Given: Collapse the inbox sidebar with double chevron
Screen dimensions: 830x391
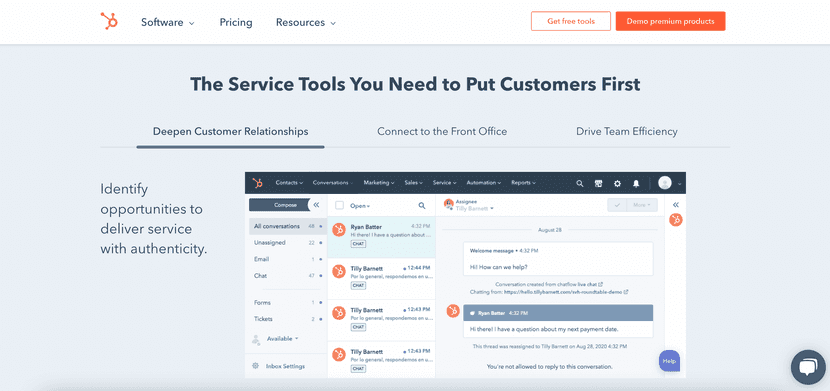Looking at the screenshot, I should click(316, 205).
